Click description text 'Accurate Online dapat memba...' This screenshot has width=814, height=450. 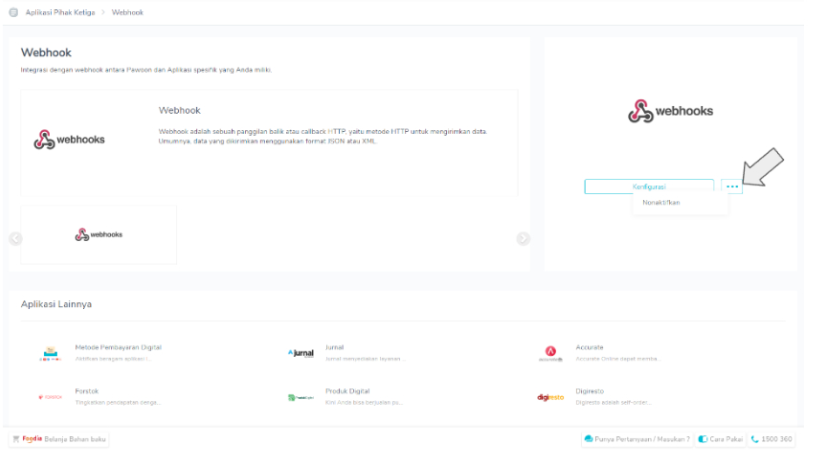[x=618, y=359]
